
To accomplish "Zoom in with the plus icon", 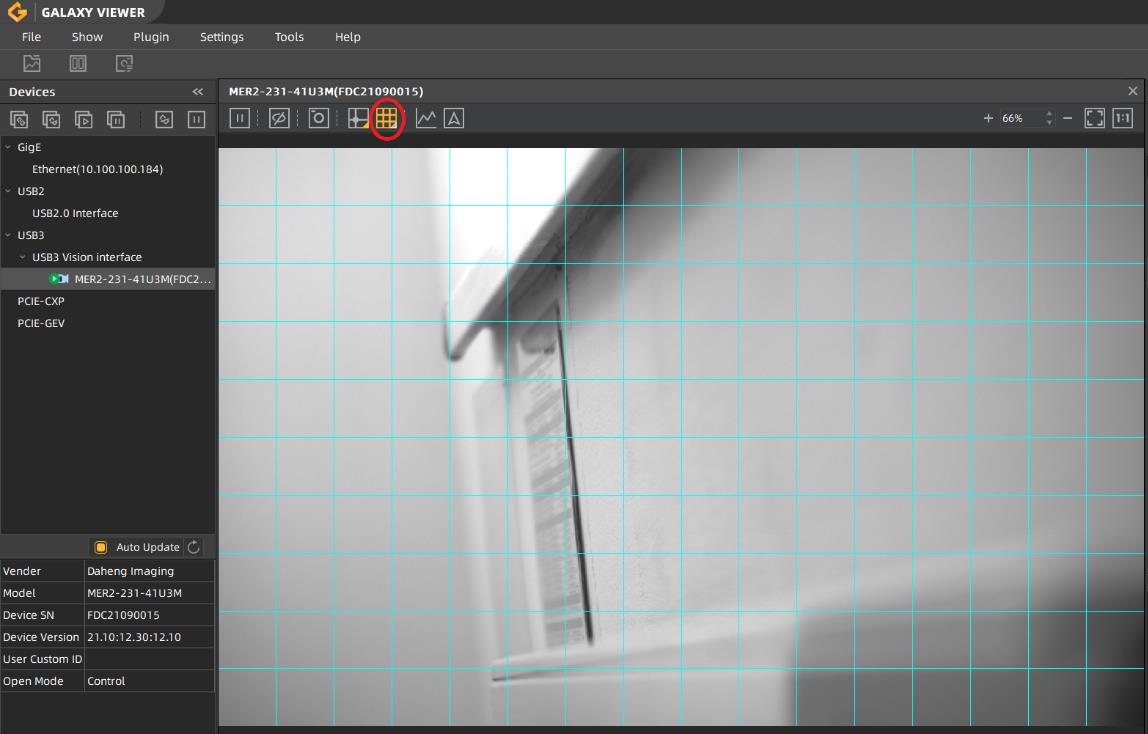I will click(x=988, y=118).
